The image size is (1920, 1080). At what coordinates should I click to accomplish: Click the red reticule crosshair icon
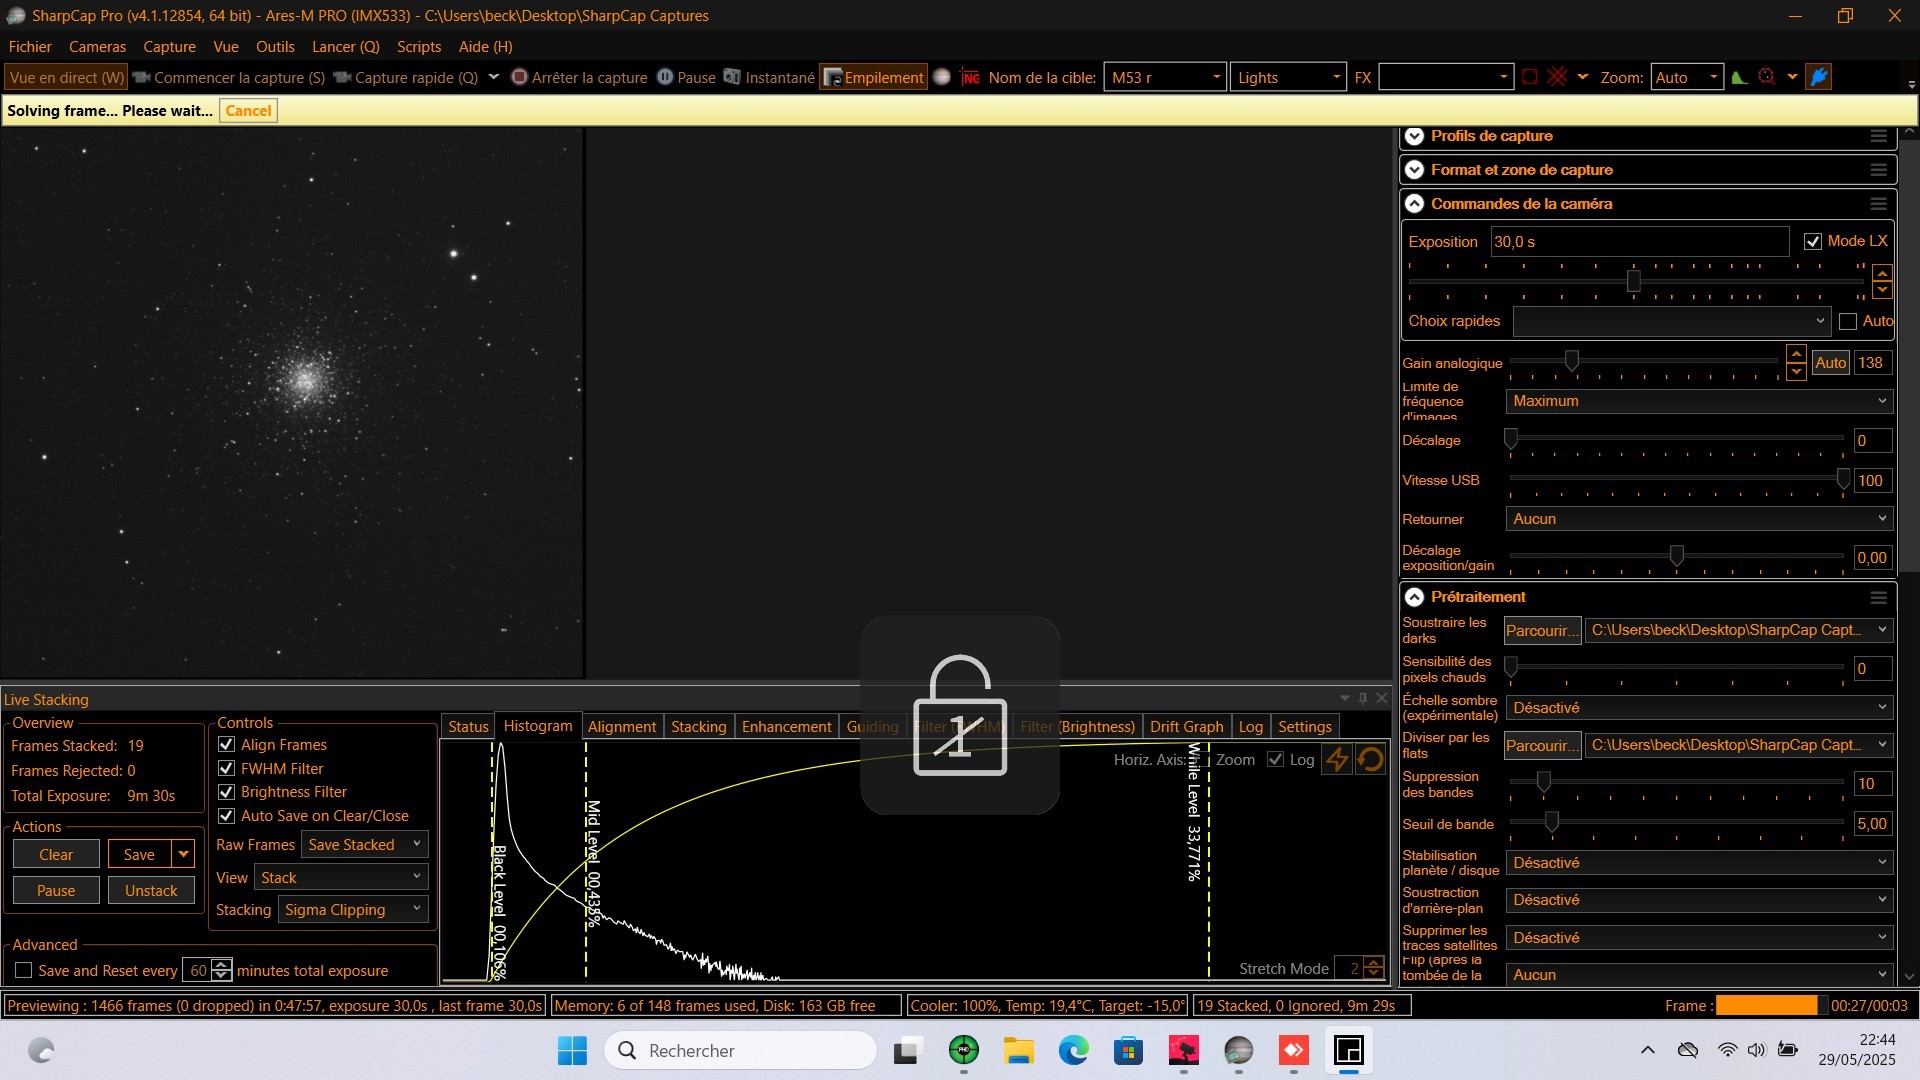tap(1557, 77)
